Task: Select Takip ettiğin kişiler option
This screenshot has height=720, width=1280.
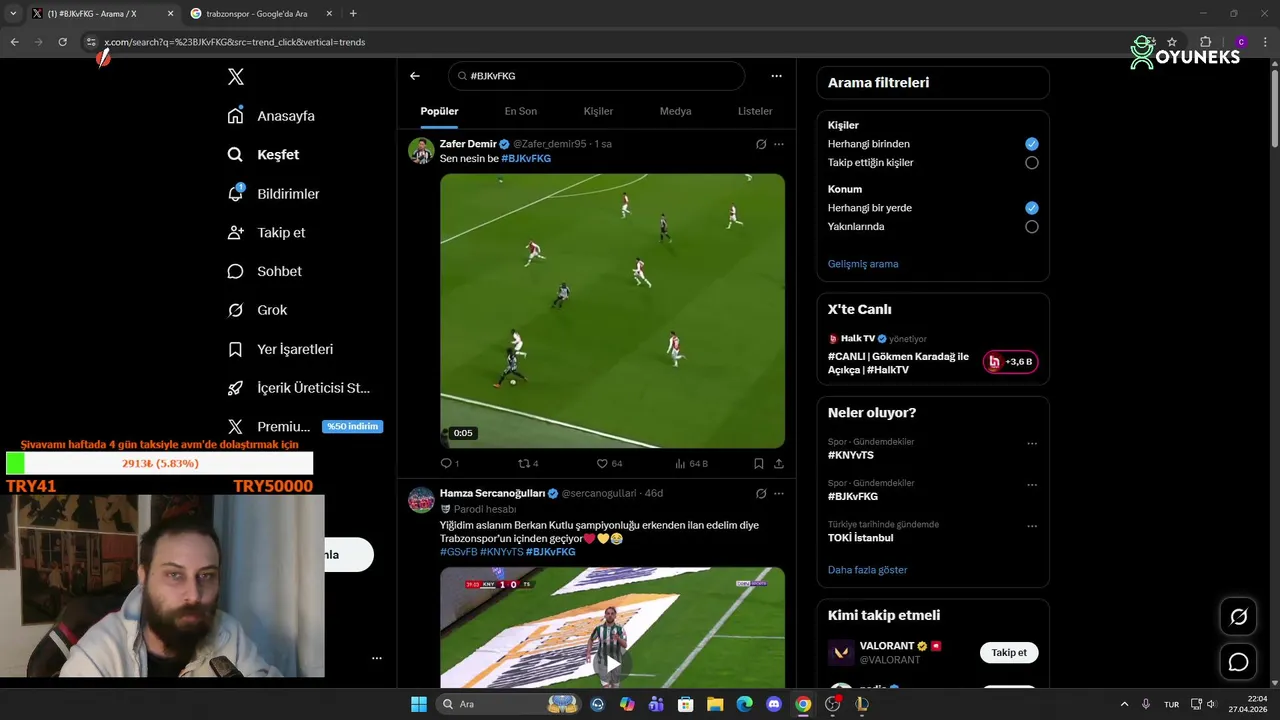Action: point(1032,163)
